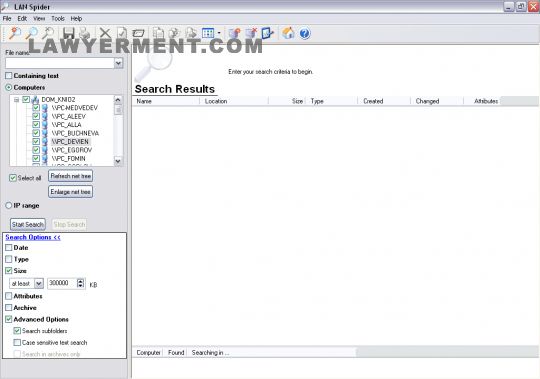
Task: Open the view mode dropdown arrow in toolbar
Action: point(219,33)
